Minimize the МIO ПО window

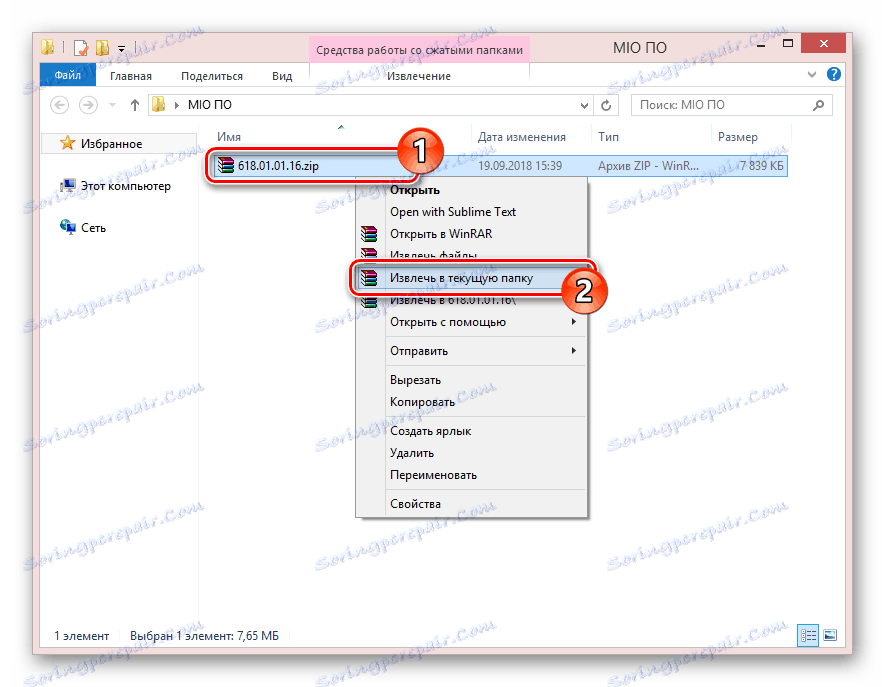coord(760,45)
